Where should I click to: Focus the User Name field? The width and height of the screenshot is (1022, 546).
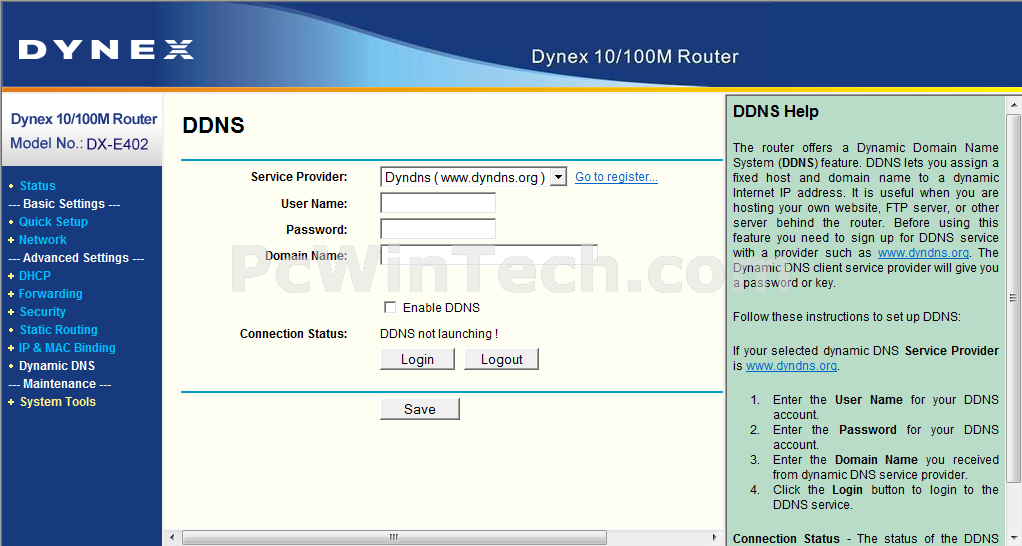[438, 203]
